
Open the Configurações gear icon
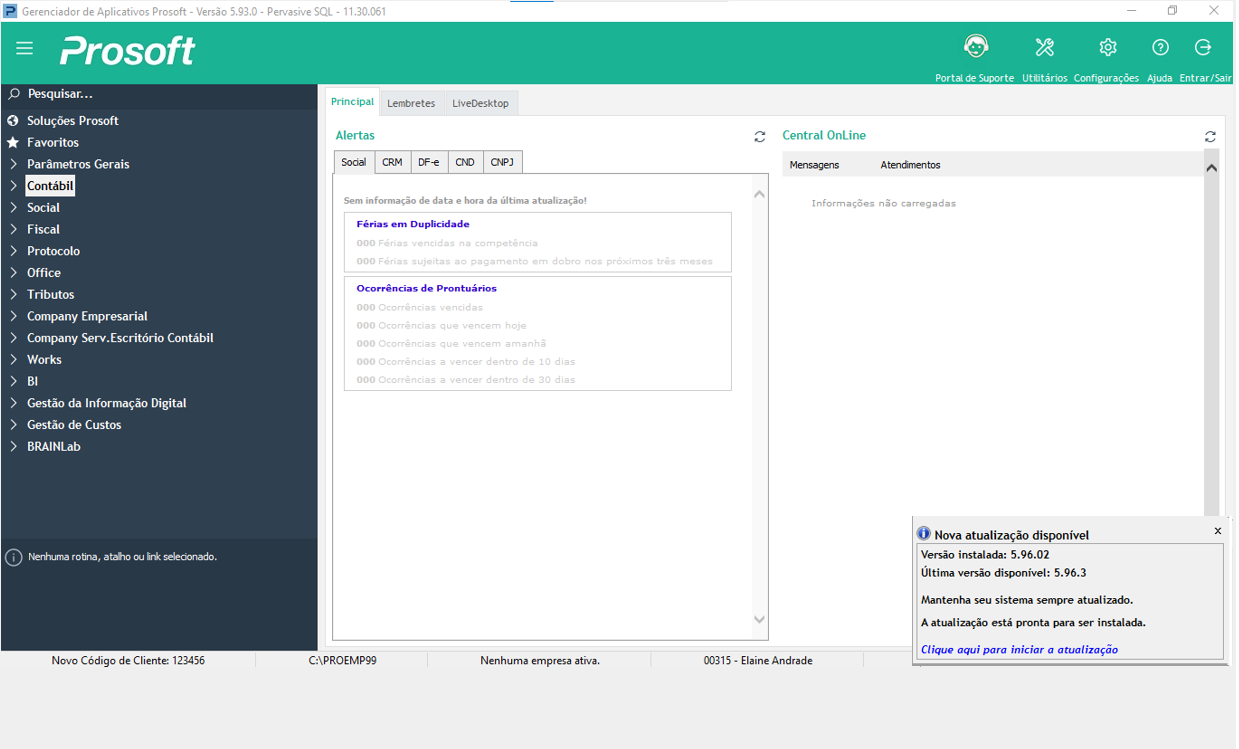tap(1107, 47)
